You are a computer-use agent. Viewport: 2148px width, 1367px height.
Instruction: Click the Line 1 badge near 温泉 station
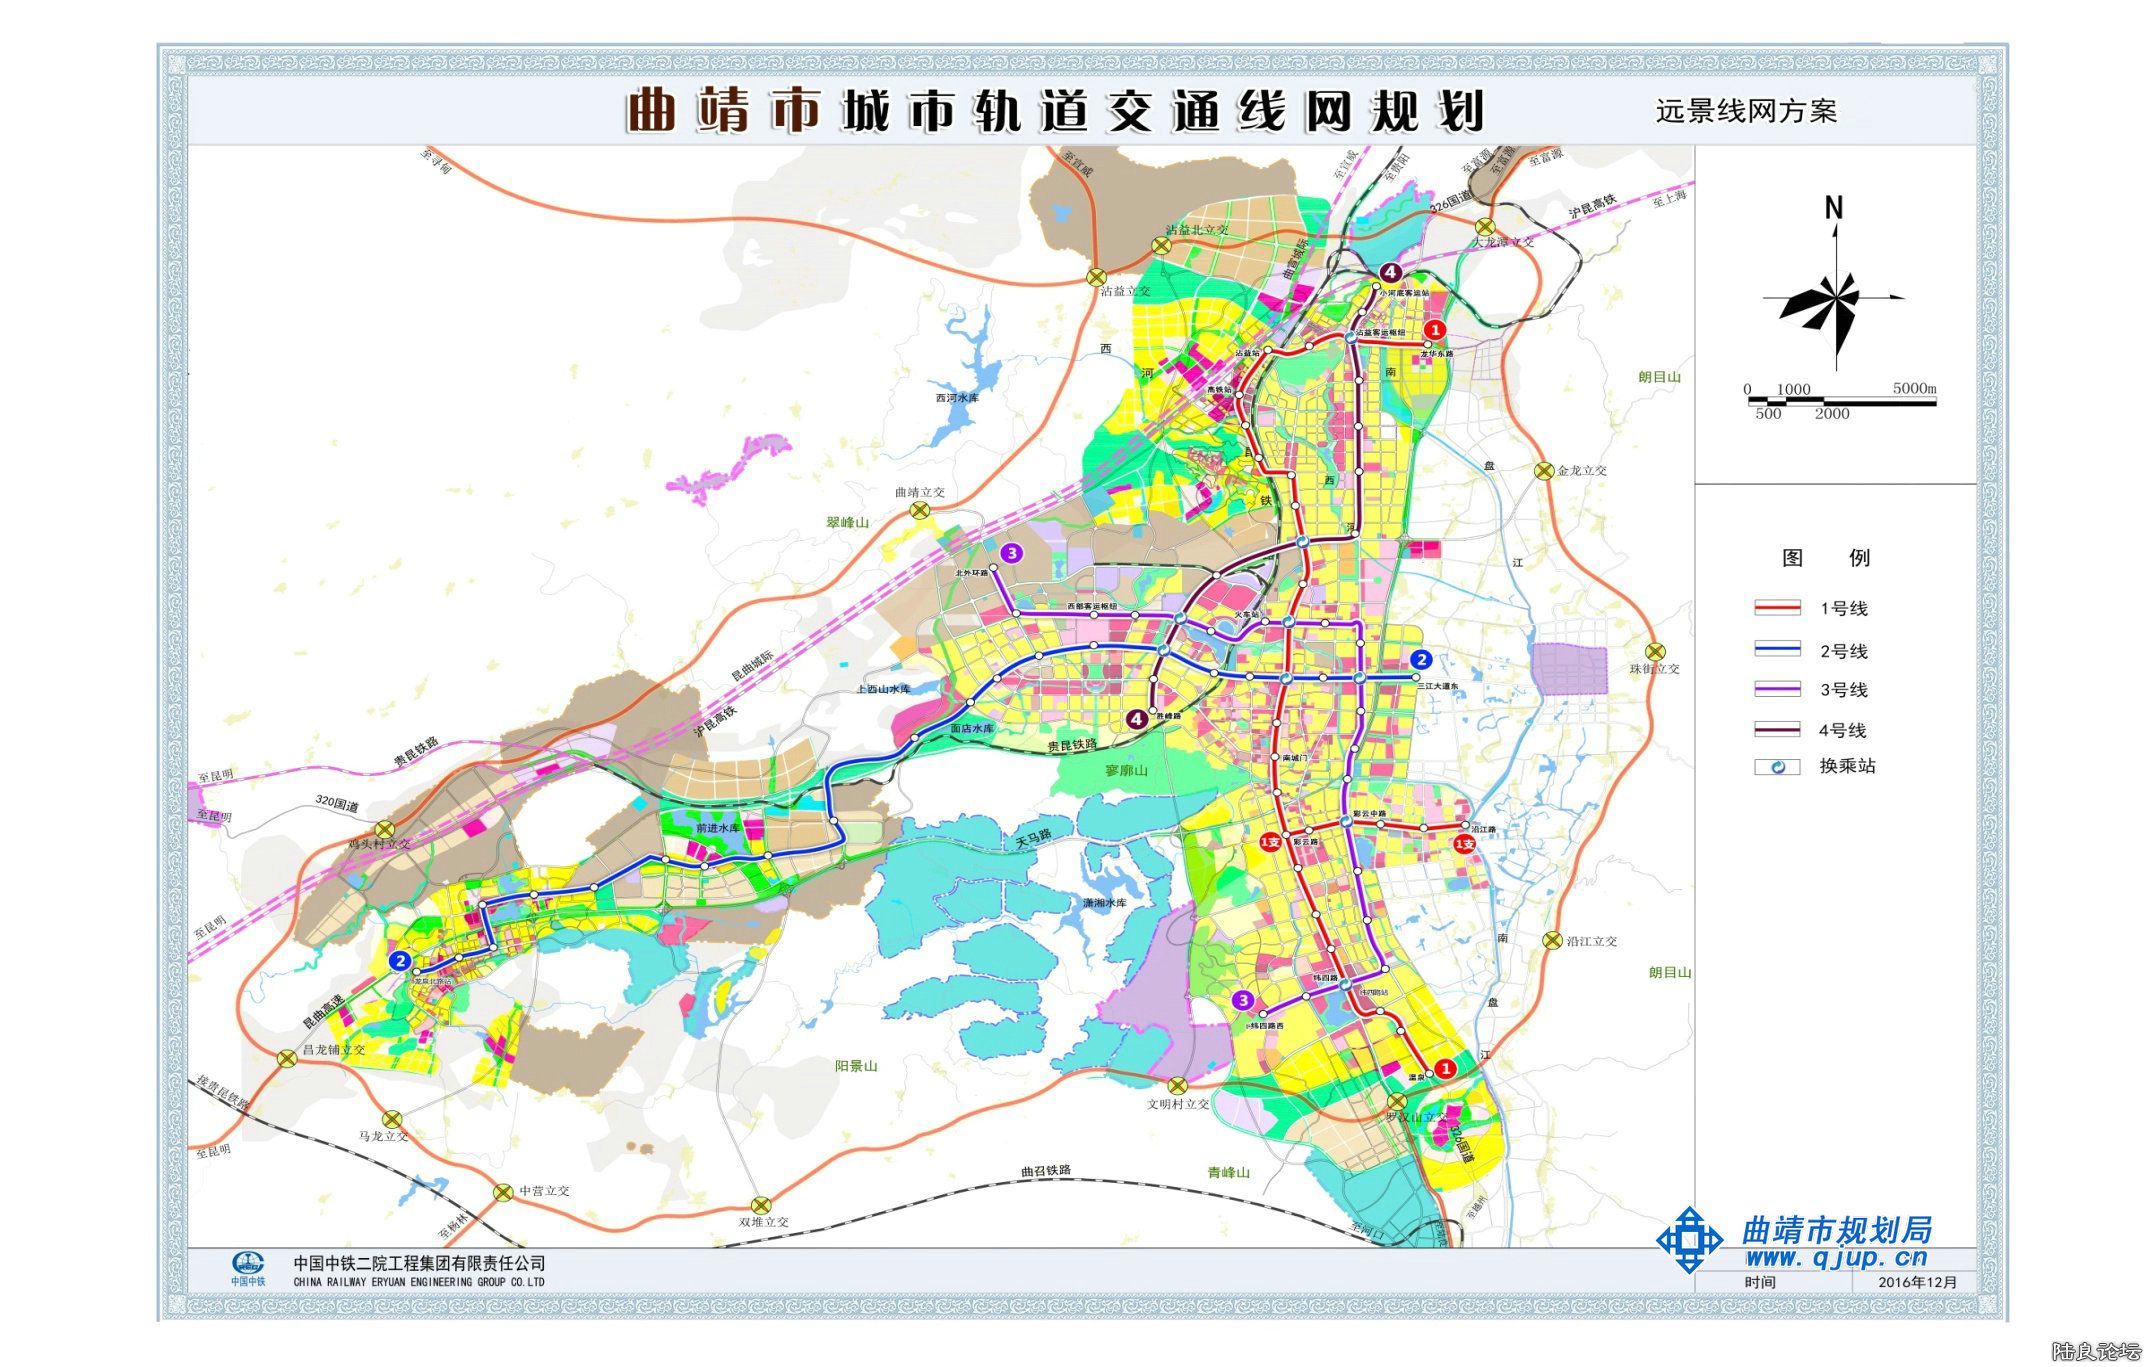click(x=1445, y=1068)
